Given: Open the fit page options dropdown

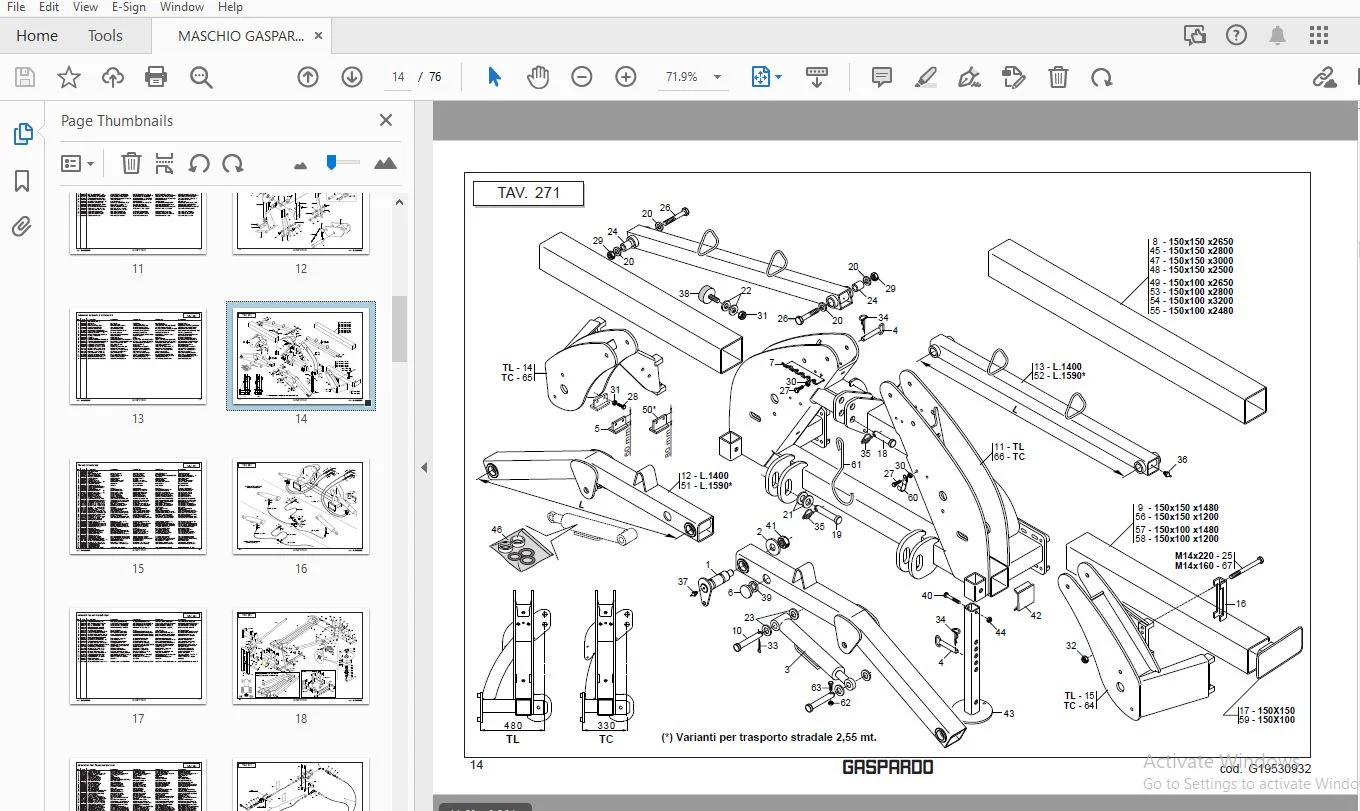Looking at the screenshot, I should click(x=778, y=77).
